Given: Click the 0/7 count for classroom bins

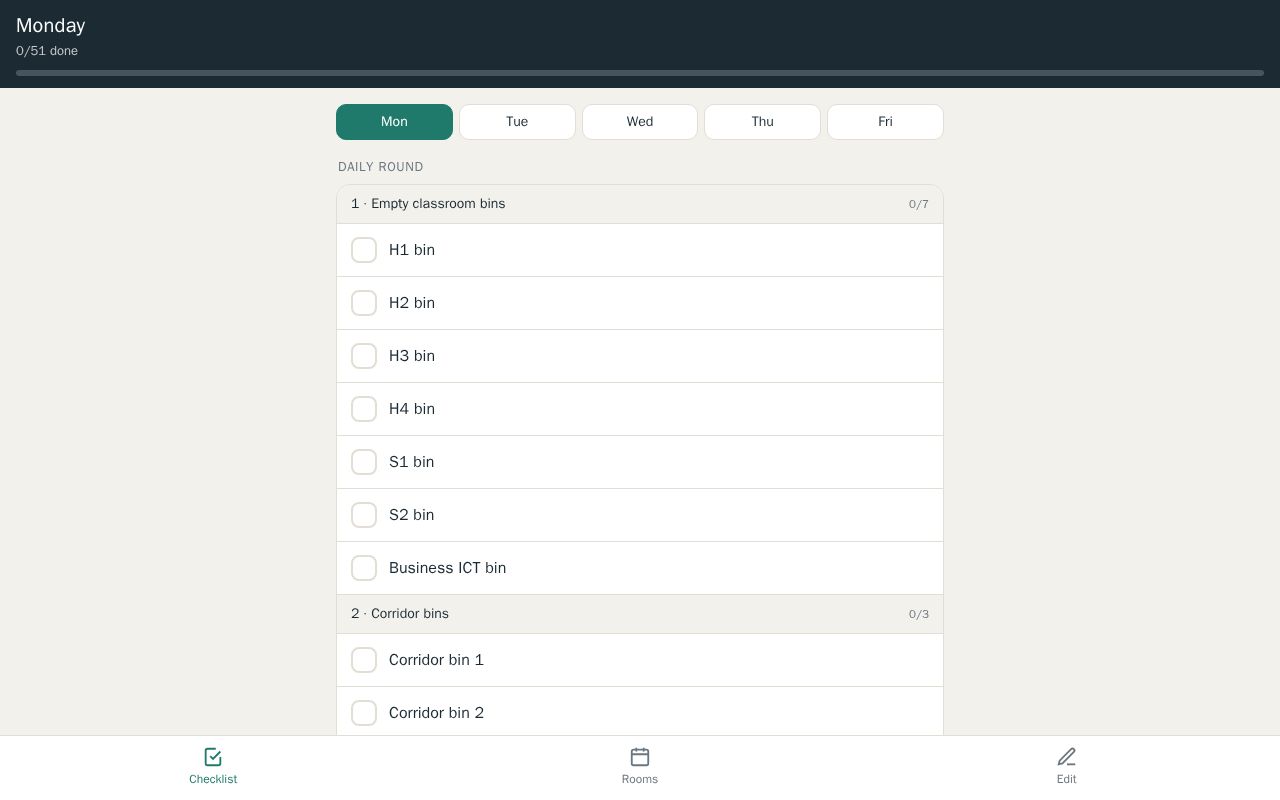Looking at the screenshot, I should tap(919, 204).
